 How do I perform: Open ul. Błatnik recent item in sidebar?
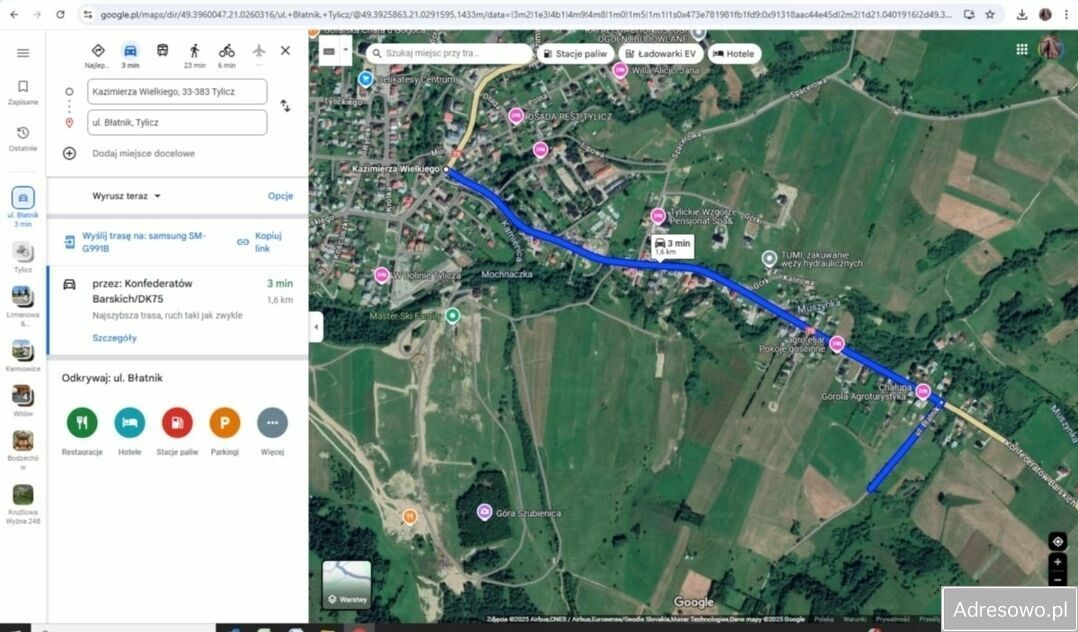[23, 206]
